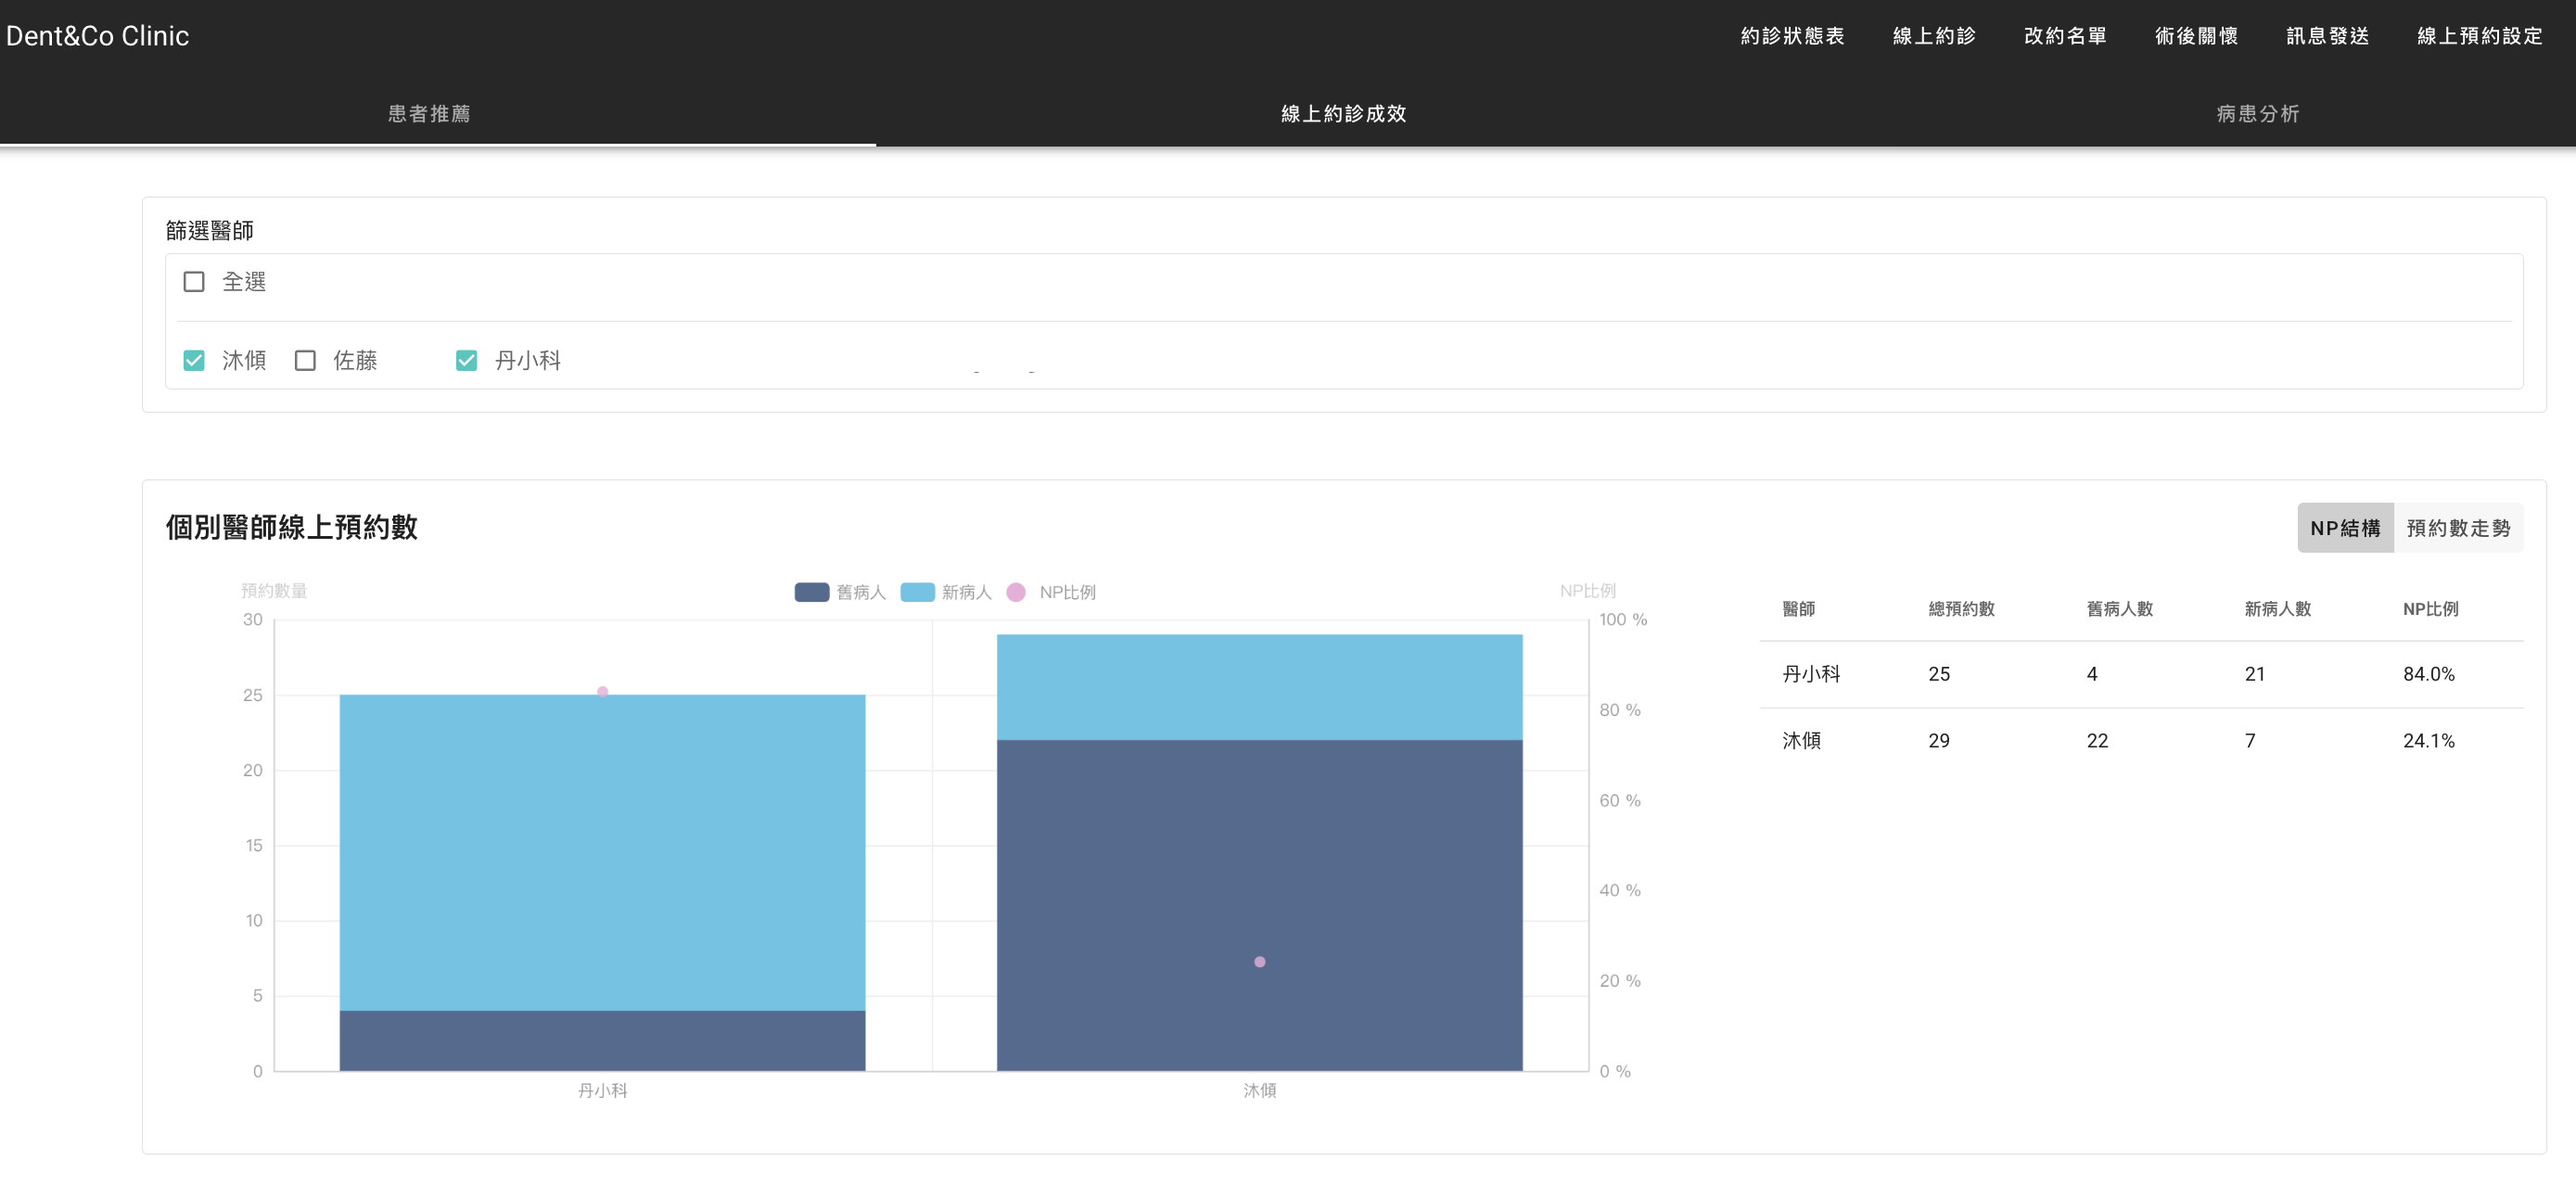2576x1187 pixels.
Task: Uncheck the 沐傾 doctor checkbox
Action: tap(194, 360)
